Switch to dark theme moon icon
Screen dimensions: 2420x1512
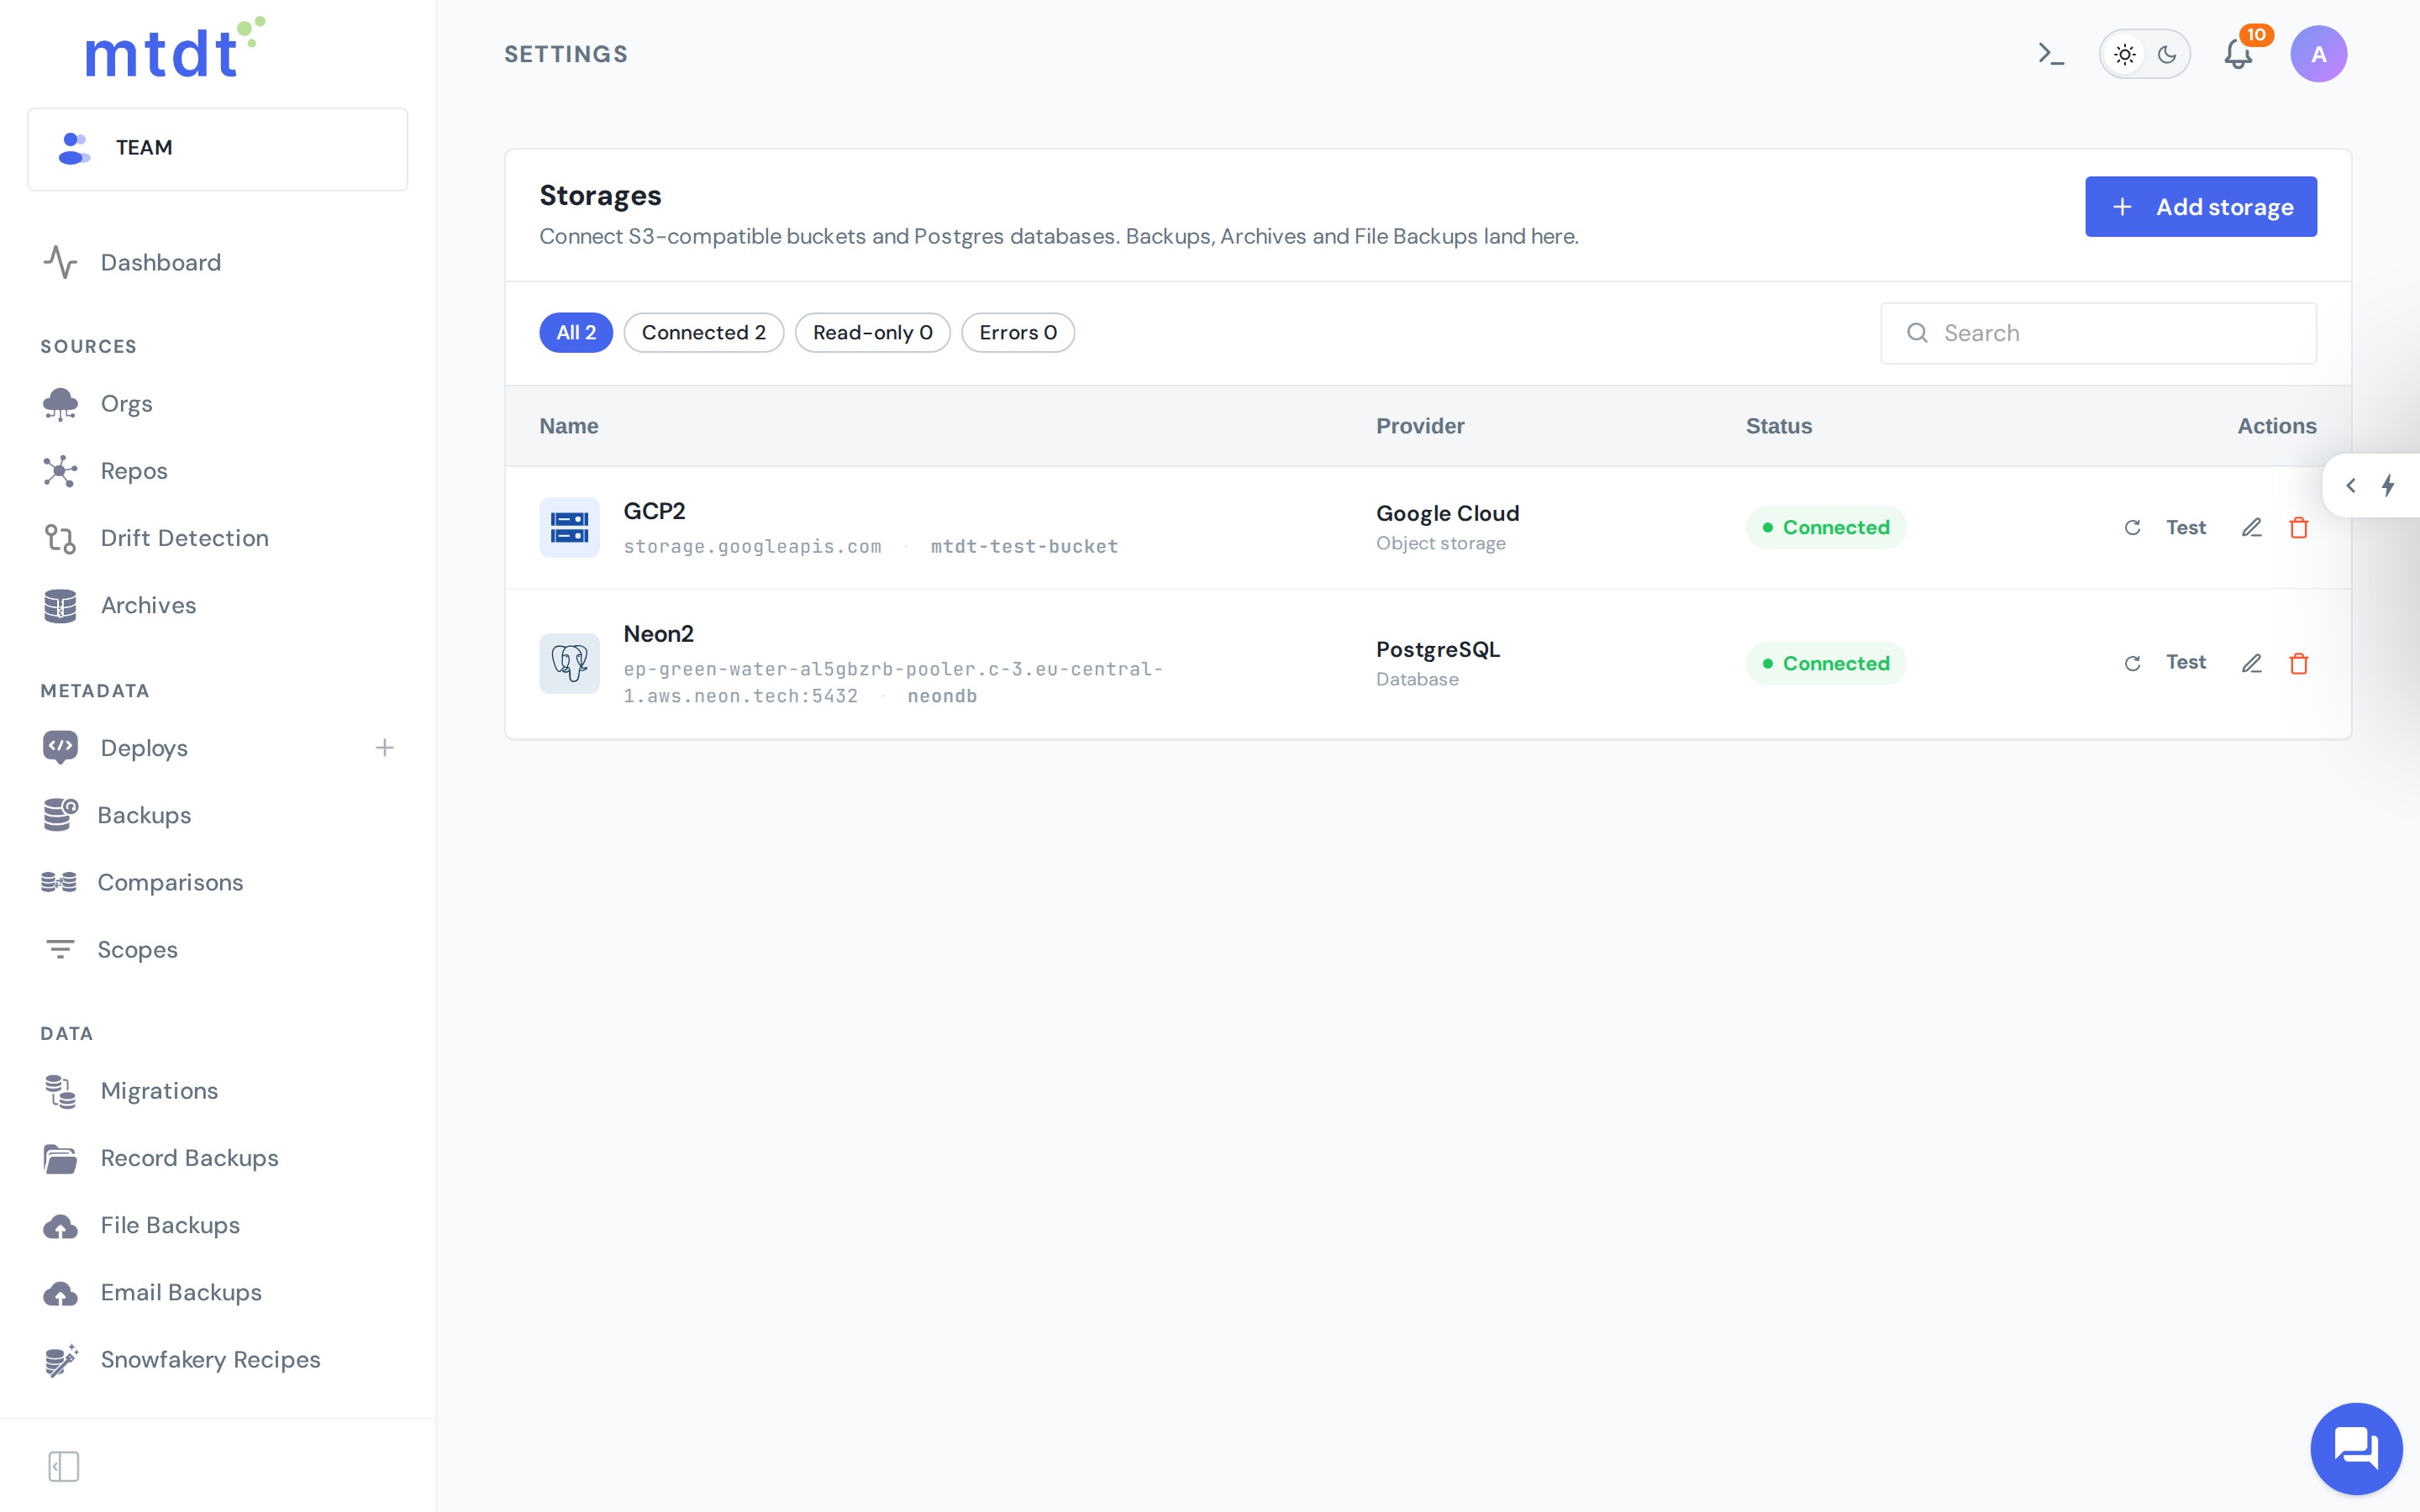(2167, 54)
